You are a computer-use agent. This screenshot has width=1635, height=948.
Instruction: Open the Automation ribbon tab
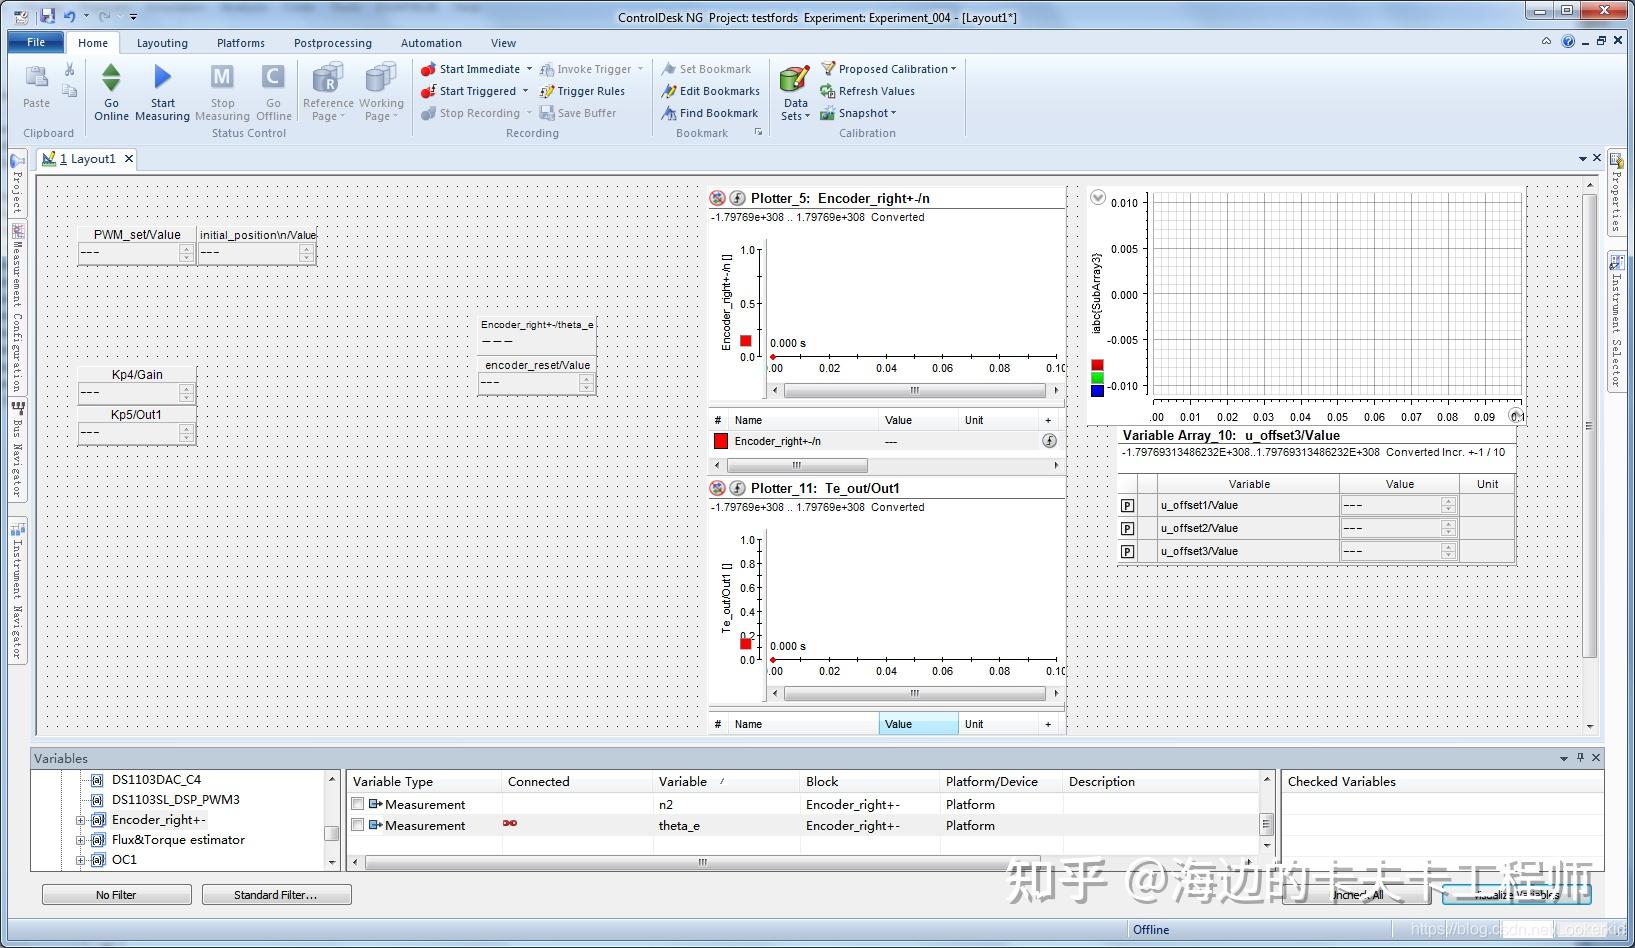[431, 43]
